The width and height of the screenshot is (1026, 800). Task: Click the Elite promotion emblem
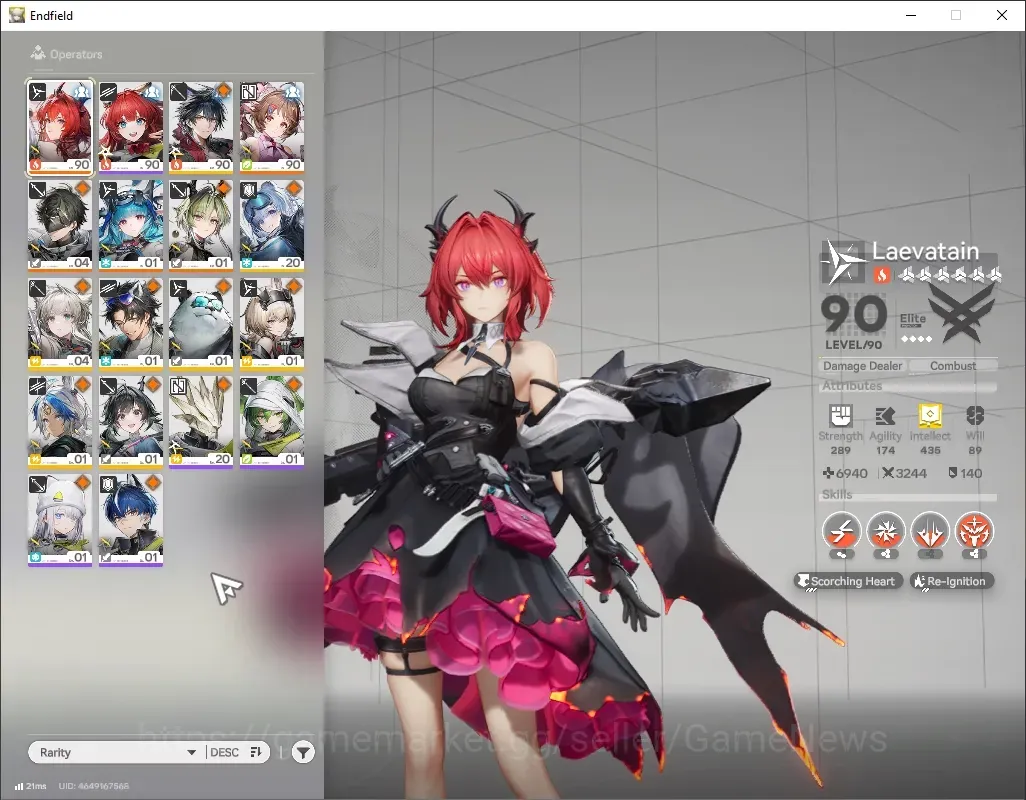[961, 315]
